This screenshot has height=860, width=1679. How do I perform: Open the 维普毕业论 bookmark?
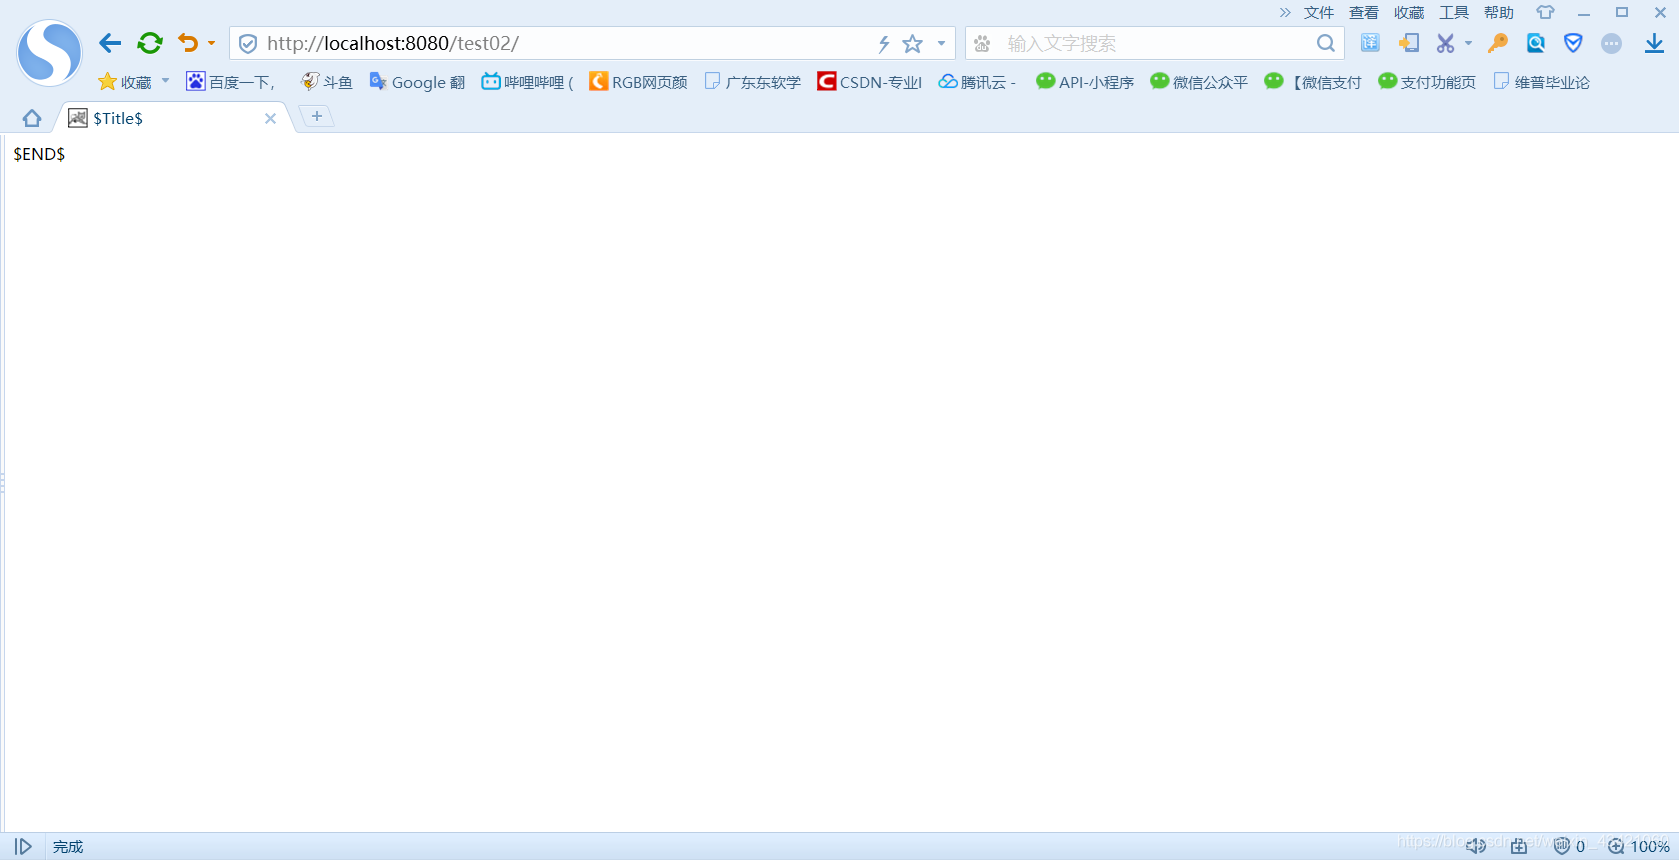(1541, 82)
